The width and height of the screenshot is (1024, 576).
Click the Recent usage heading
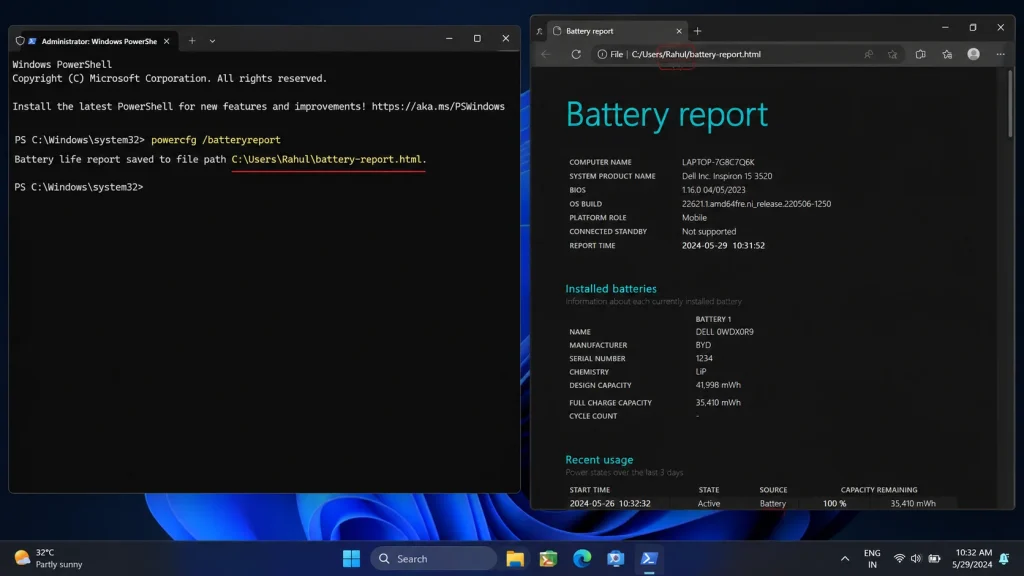point(599,460)
